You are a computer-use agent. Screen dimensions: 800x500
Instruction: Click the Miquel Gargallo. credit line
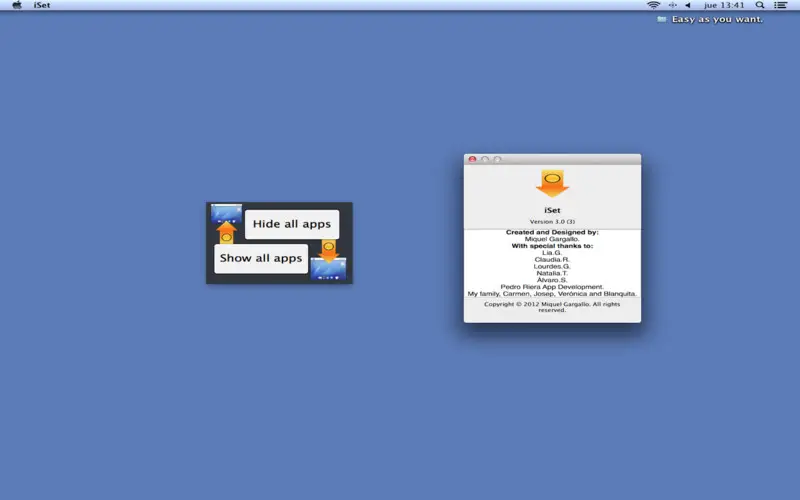point(552,239)
